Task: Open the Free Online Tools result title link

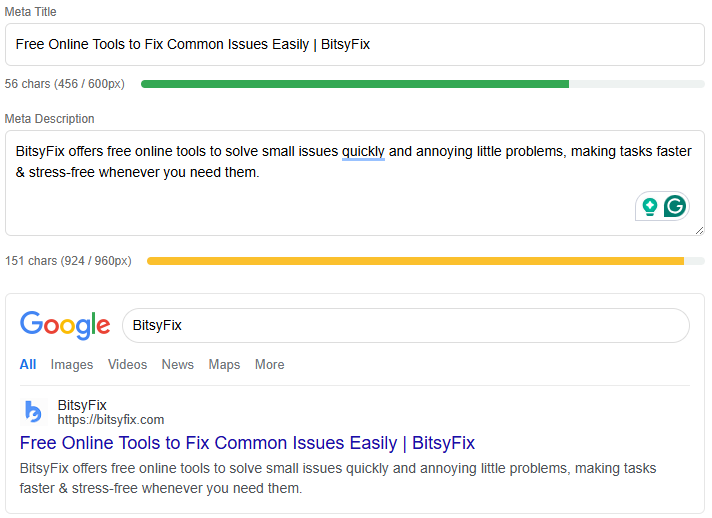Action: pyautogui.click(x=247, y=443)
